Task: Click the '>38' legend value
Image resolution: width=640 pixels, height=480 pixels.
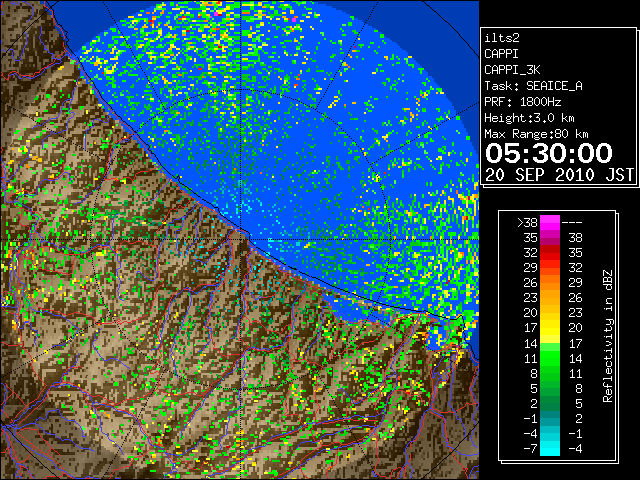Action: pyautogui.click(x=527, y=223)
